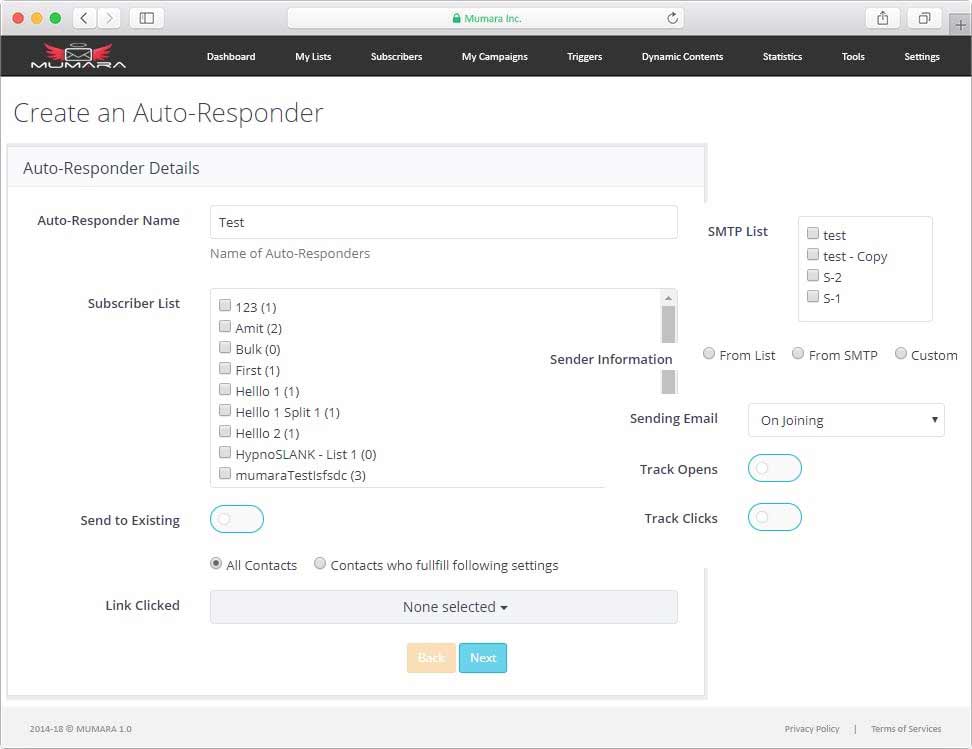Show all tabs overview icon
The width and height of the screenshot is (972, 749).
pos(924,18)
